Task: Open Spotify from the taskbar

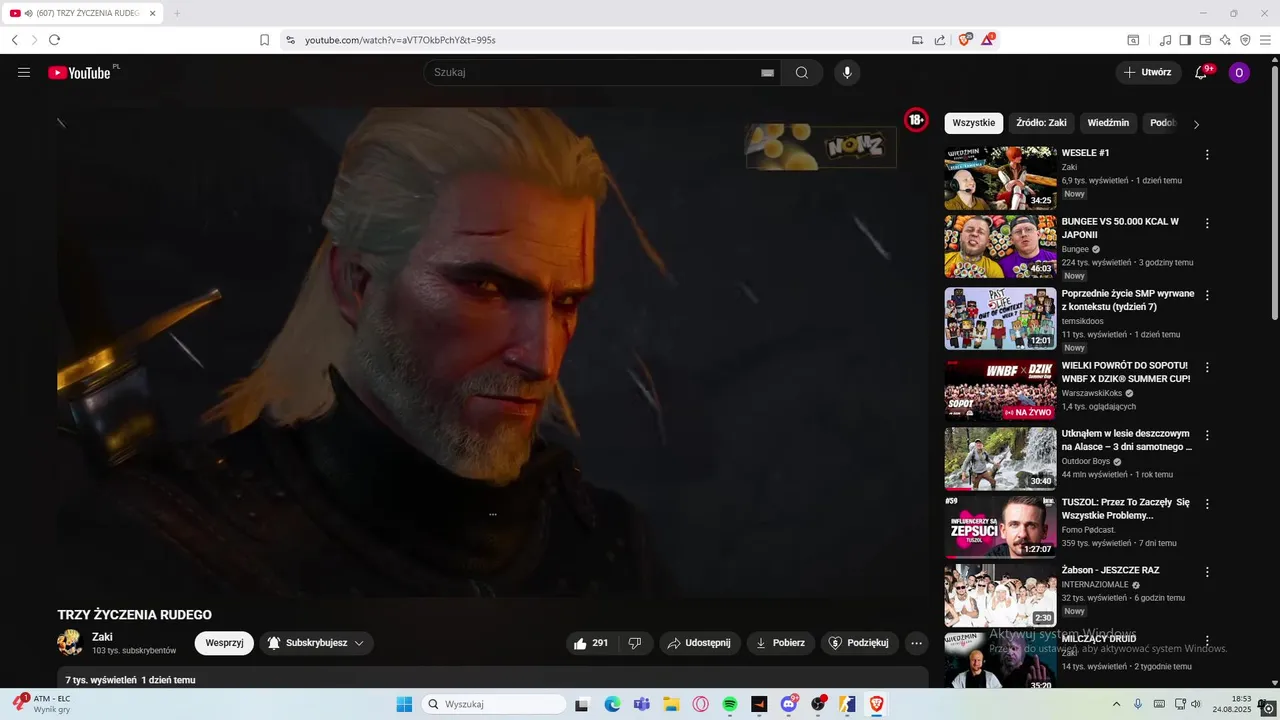Action: [x=730, y=704]
